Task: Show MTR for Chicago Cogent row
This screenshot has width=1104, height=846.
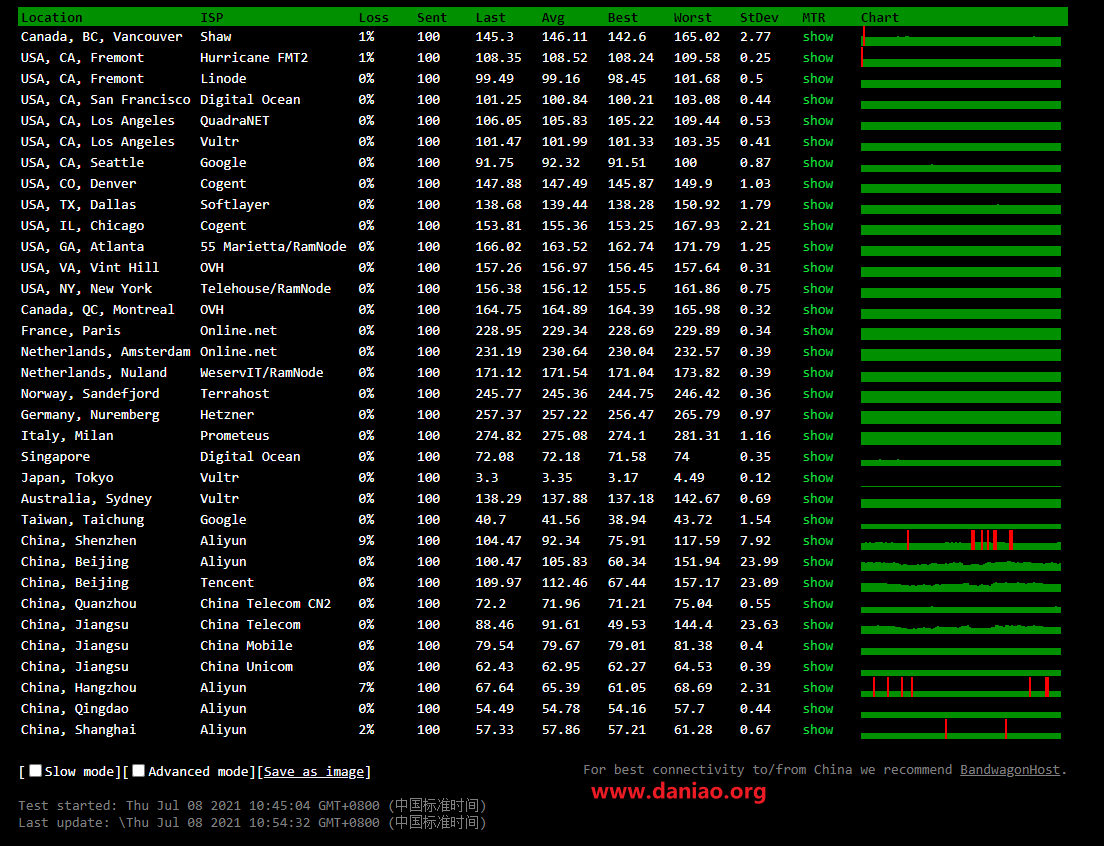Action: click(x=817, y=226)
